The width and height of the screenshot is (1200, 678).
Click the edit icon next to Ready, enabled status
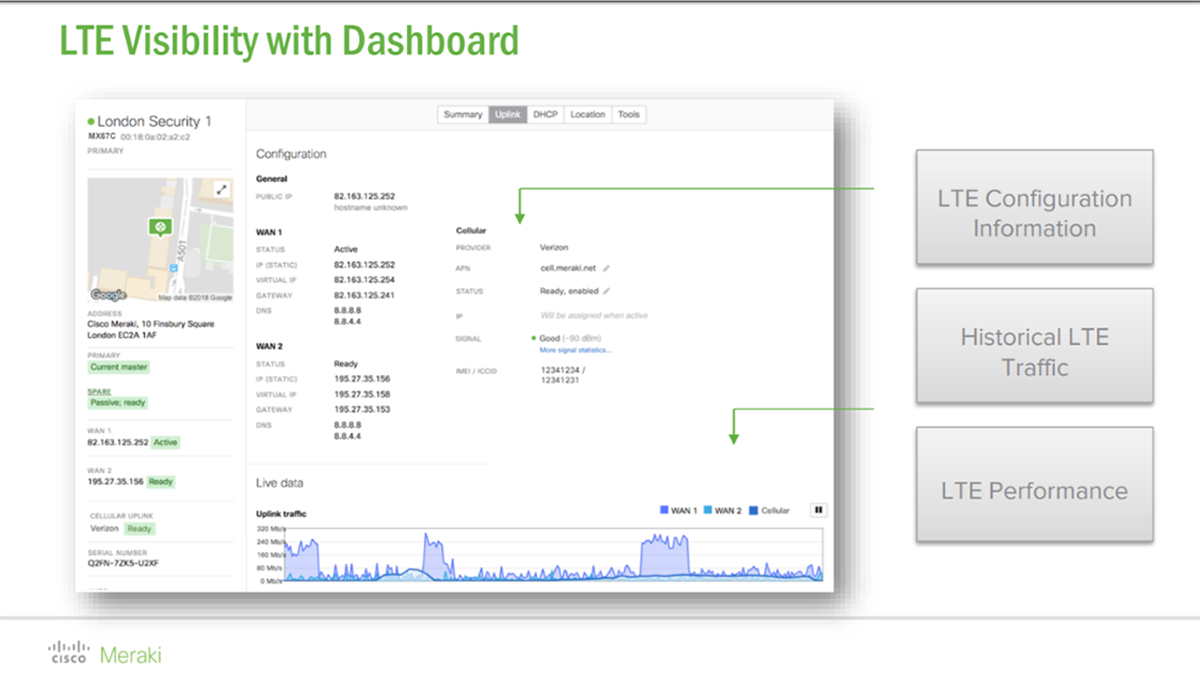pyautogui.click(x=607, y=291)
